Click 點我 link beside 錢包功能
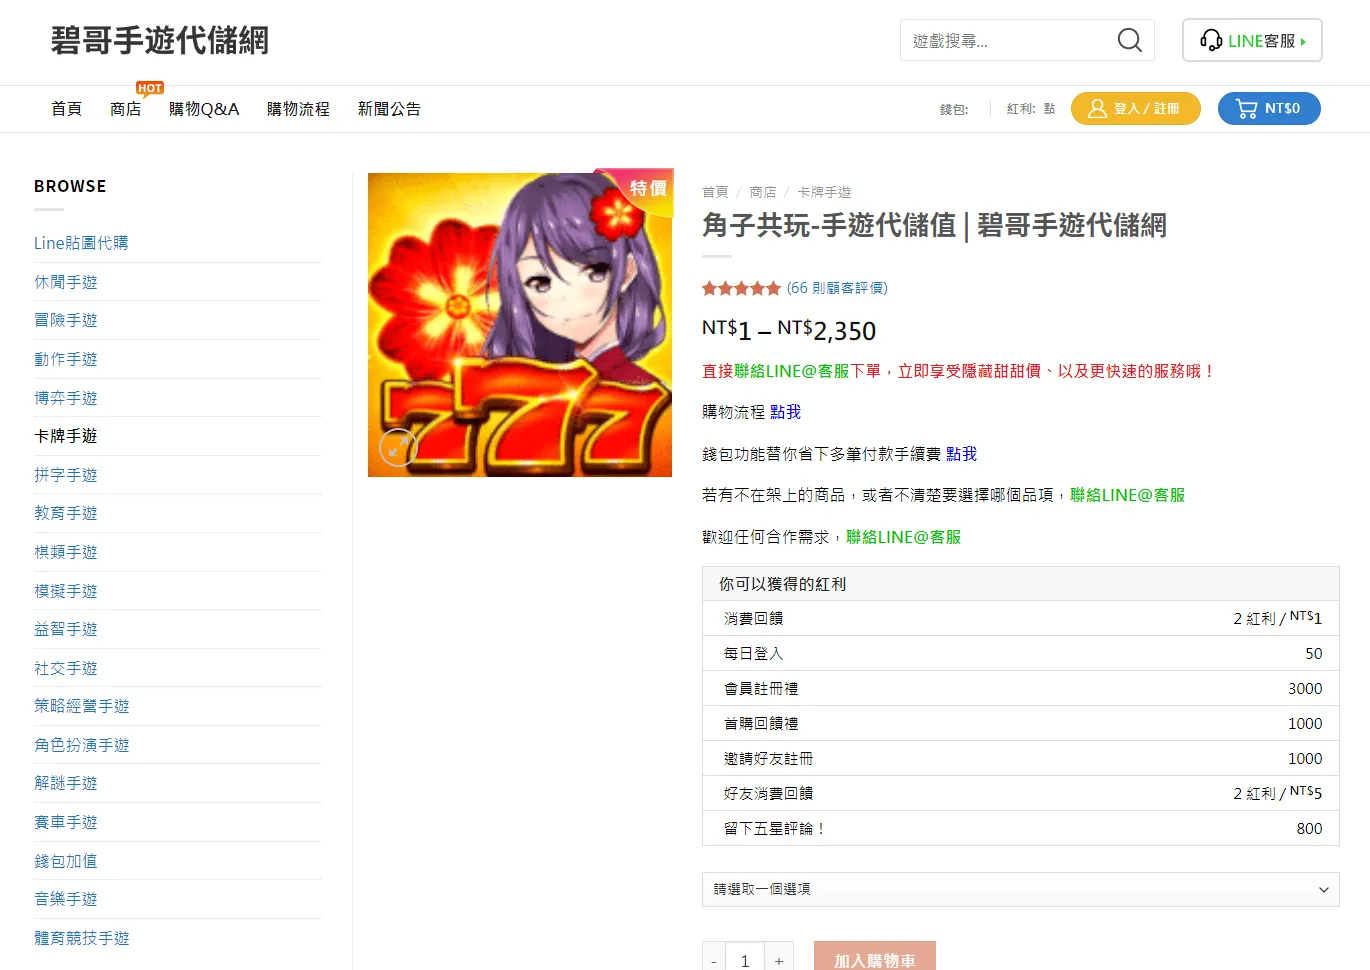Viewport: 1370px width, 970px height. point(961,454)
